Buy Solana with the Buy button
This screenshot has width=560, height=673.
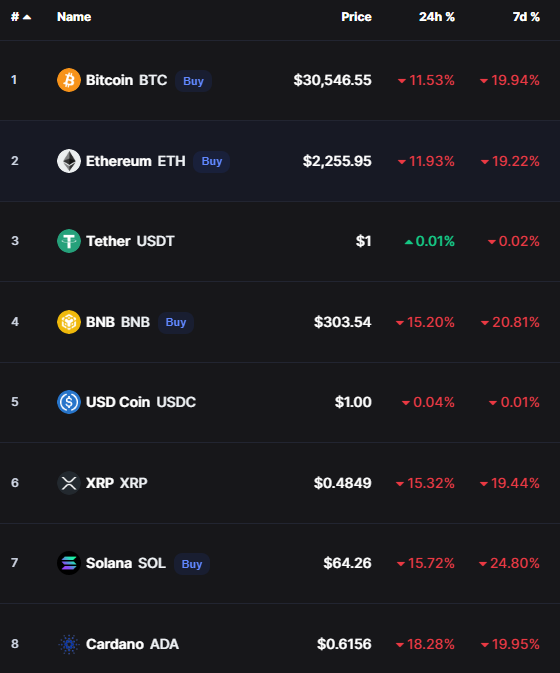click(192, 564)
